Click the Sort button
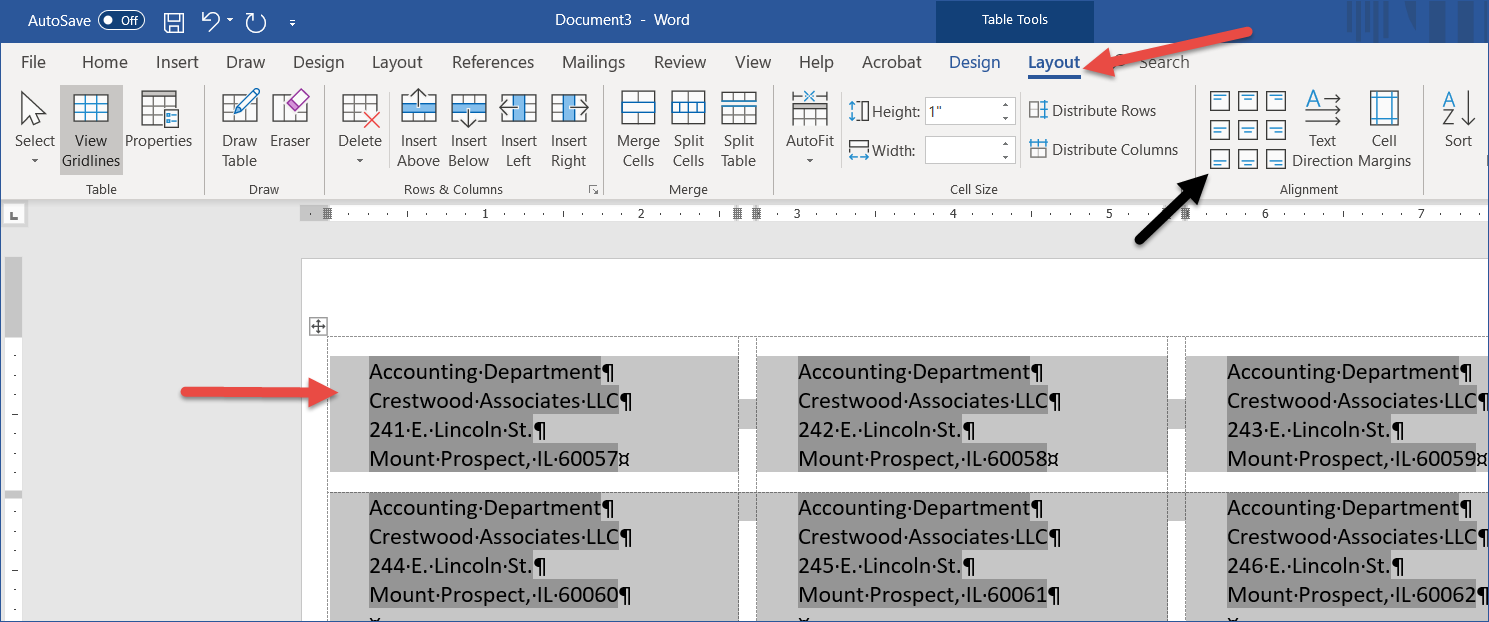This screenshot has height=622, width=1489. 1458,120
